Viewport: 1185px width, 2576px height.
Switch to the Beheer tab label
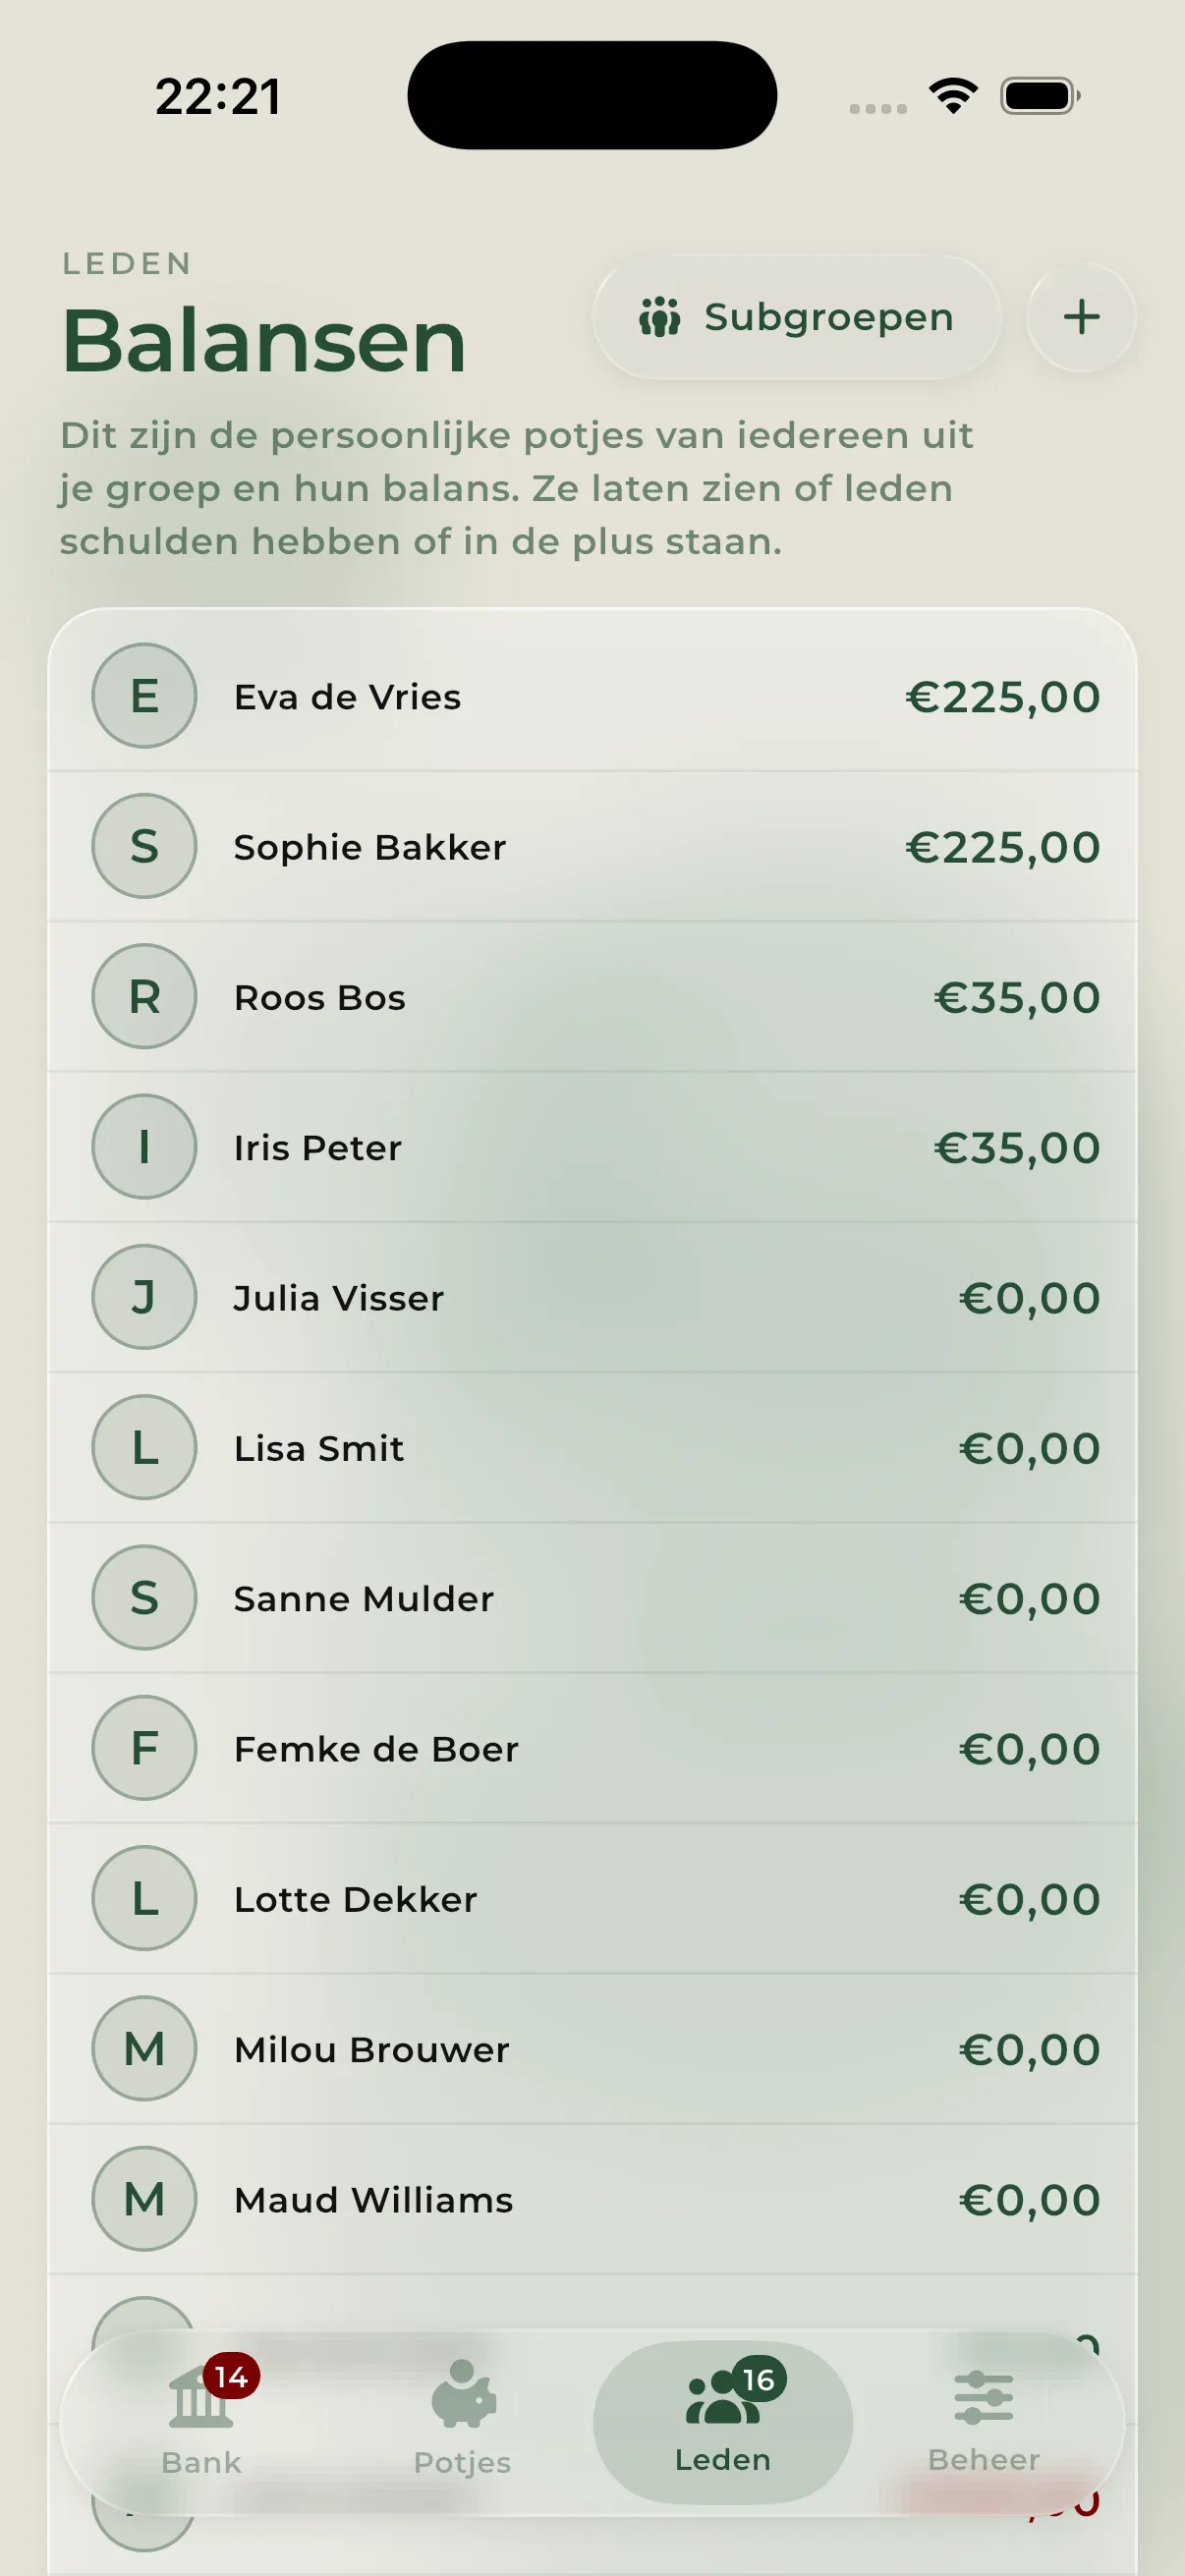(x=984, y=2460)
